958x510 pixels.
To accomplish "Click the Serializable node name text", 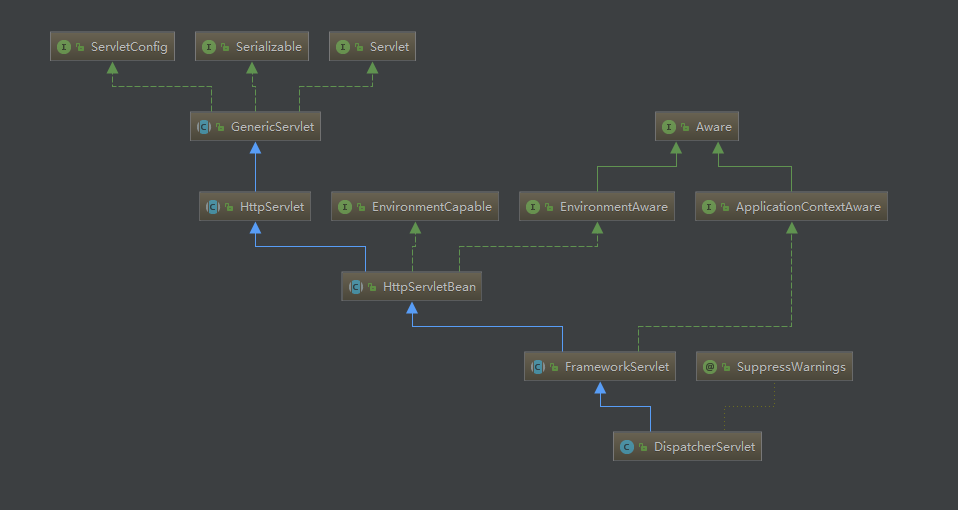I will click(268, 47).
